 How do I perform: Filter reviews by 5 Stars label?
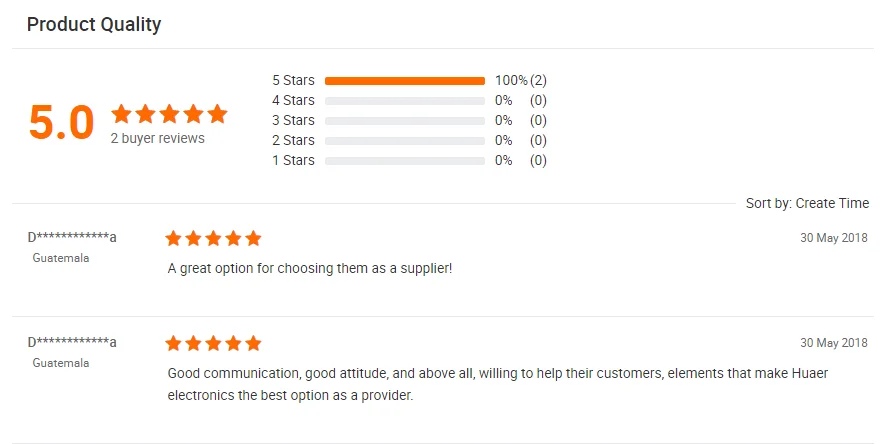coord(293,80)
